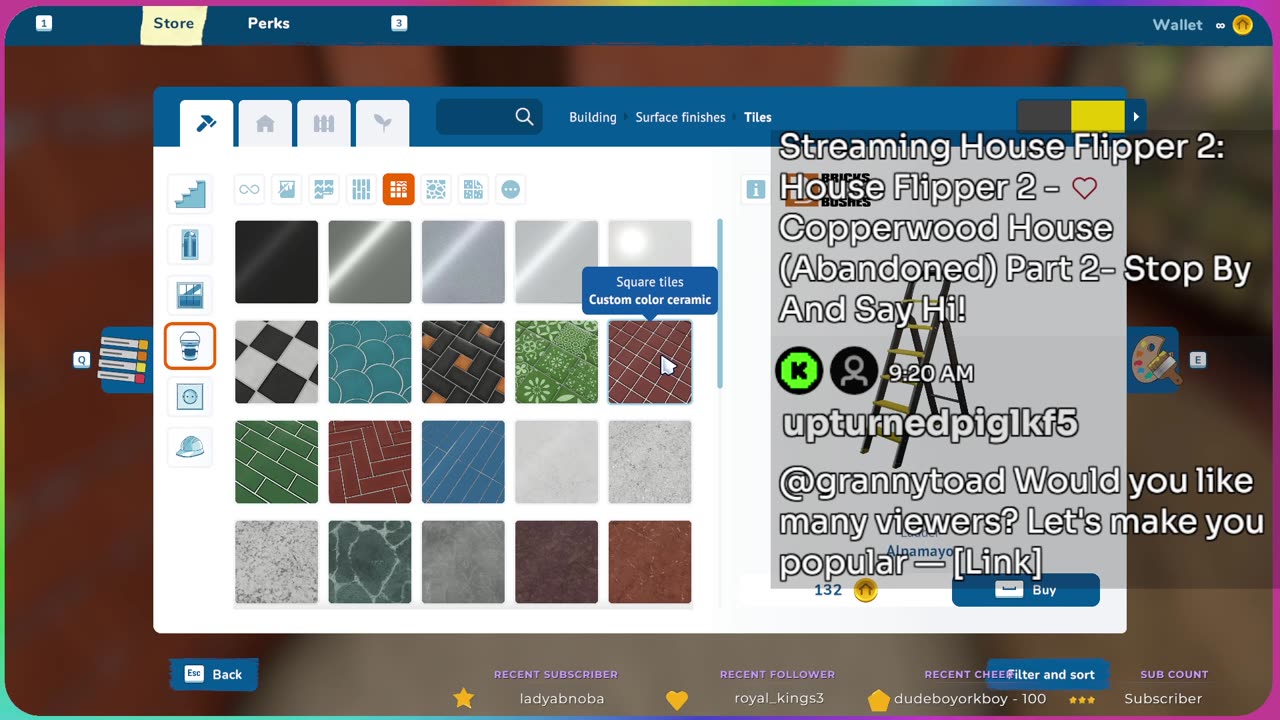Click the recent follower royal_kings3

[x=779, y=699]
